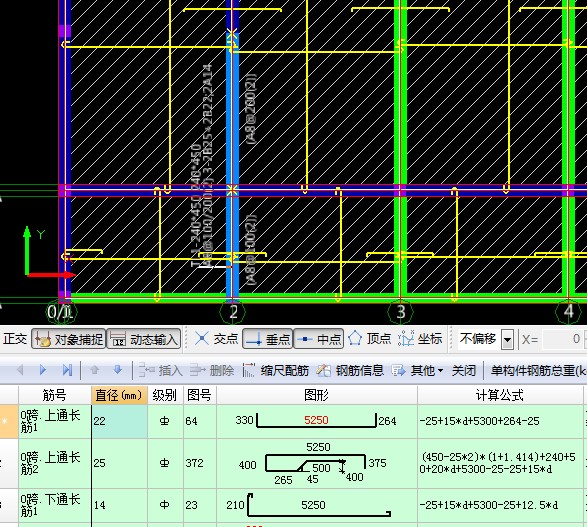Move row down arrow icon
The image size is (587, 527).
coord(118,371)
